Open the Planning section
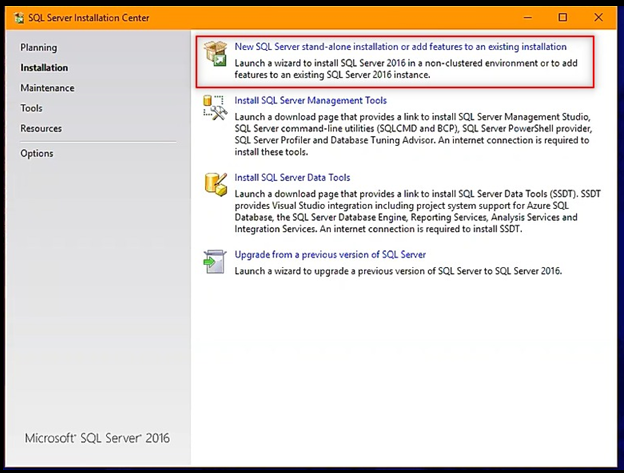 pos(39,48)
